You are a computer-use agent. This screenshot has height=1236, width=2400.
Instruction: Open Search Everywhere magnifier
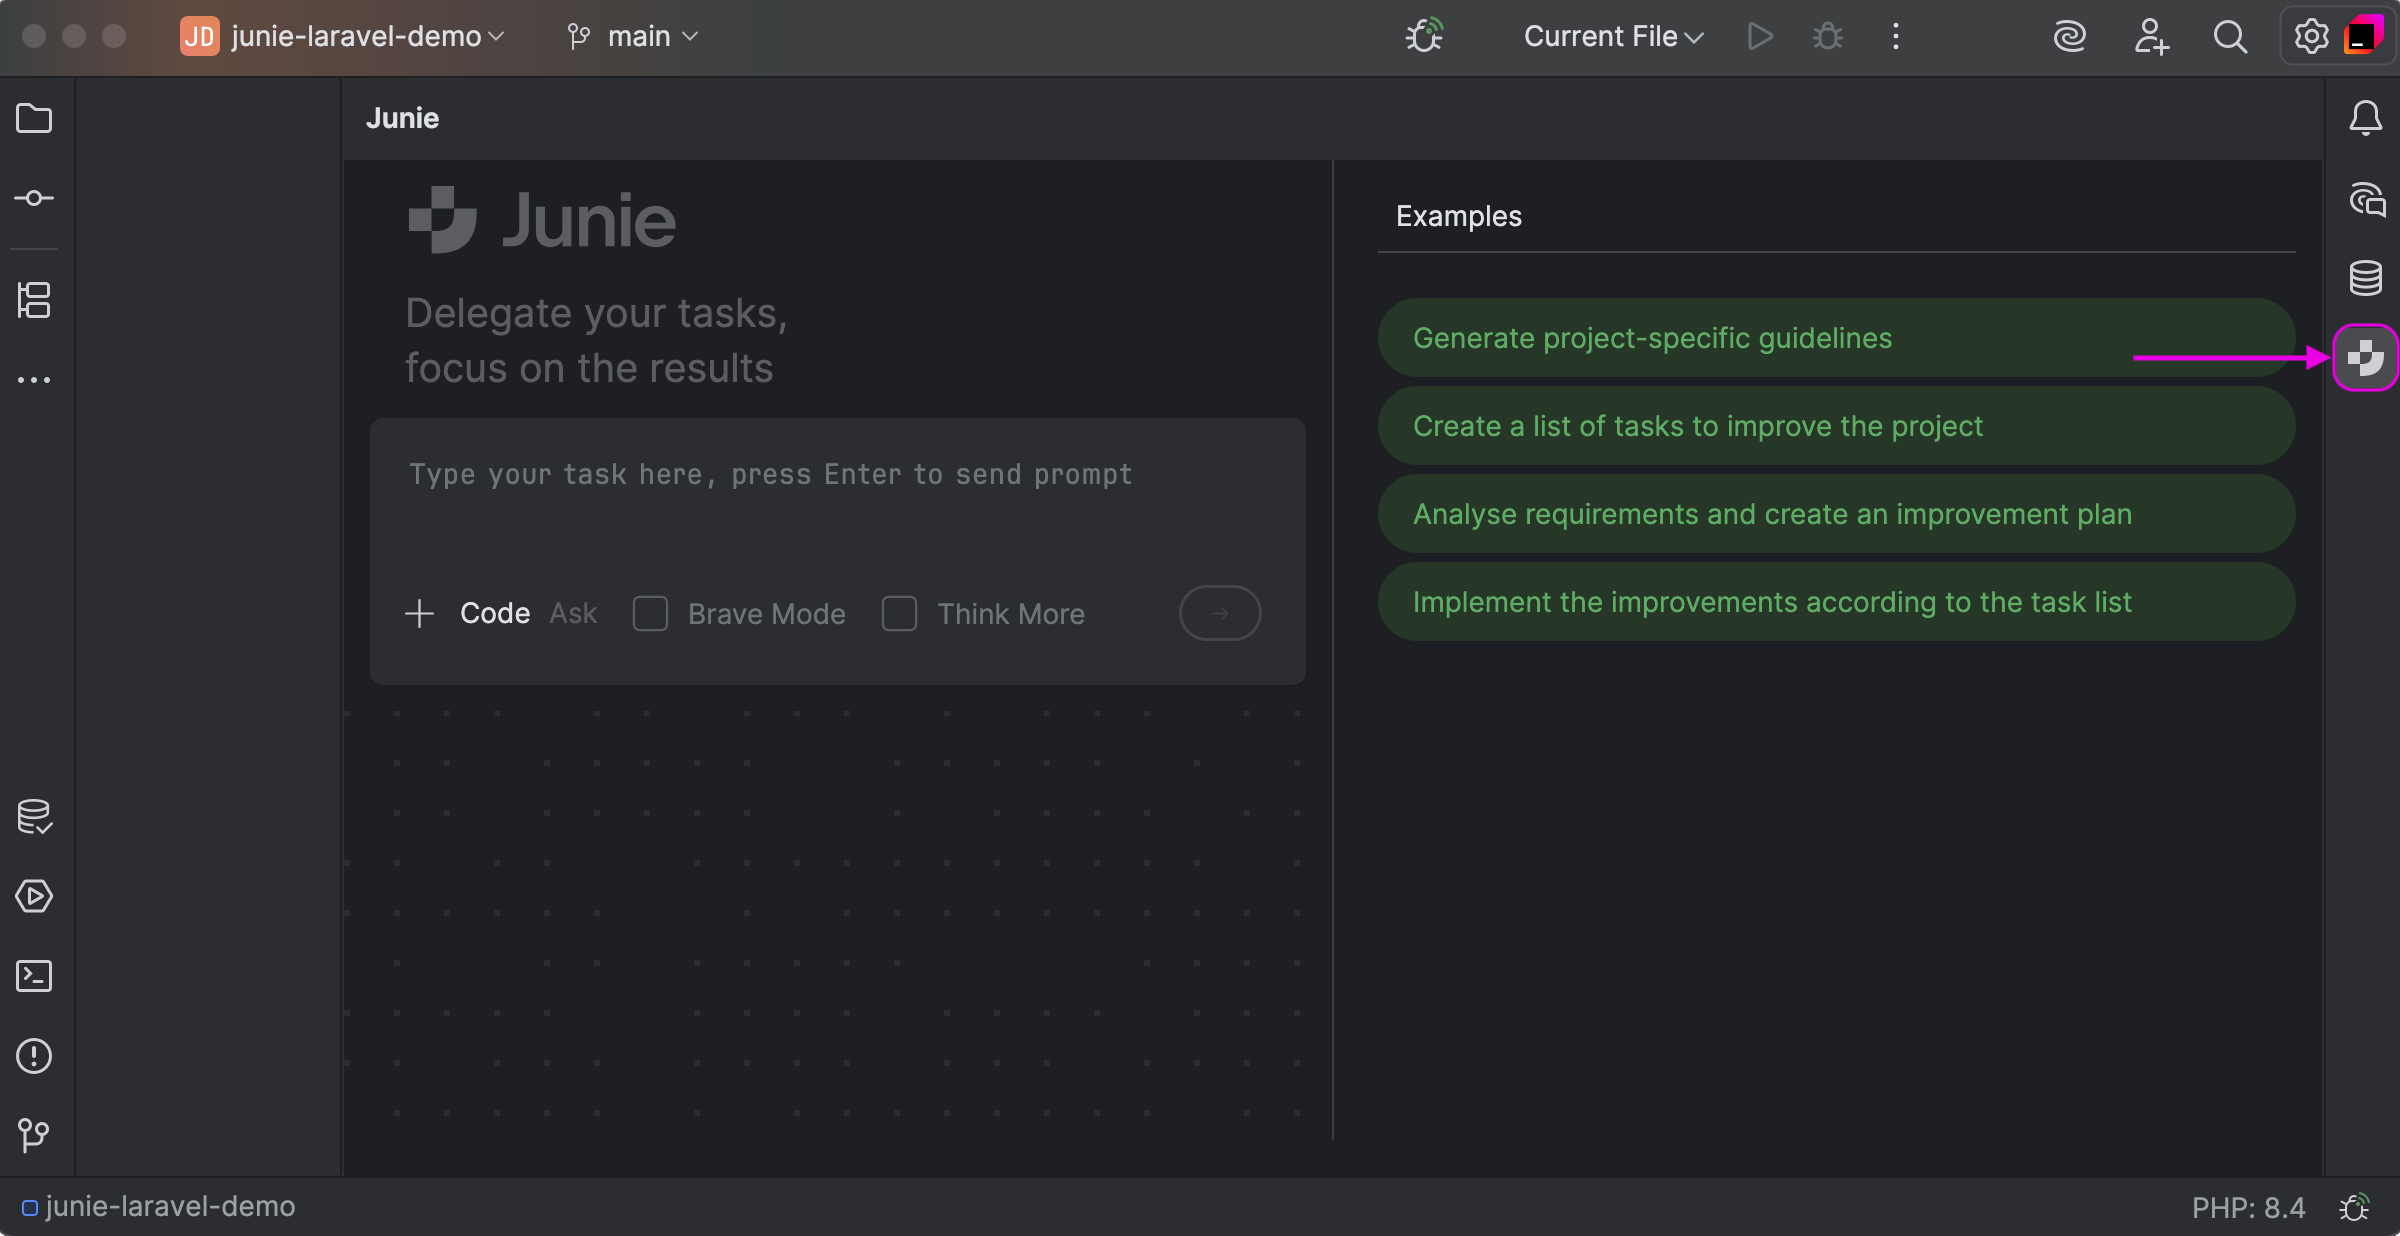[x=2230, y=36]
